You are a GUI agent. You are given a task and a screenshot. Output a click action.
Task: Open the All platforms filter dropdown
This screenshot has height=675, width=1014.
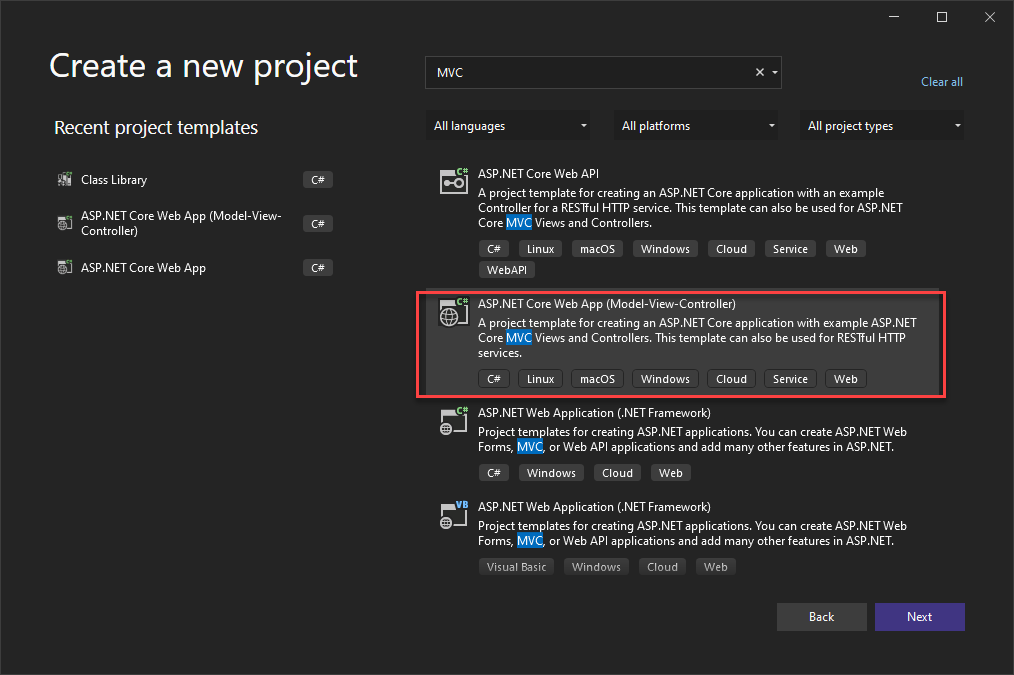pos(698,126)
